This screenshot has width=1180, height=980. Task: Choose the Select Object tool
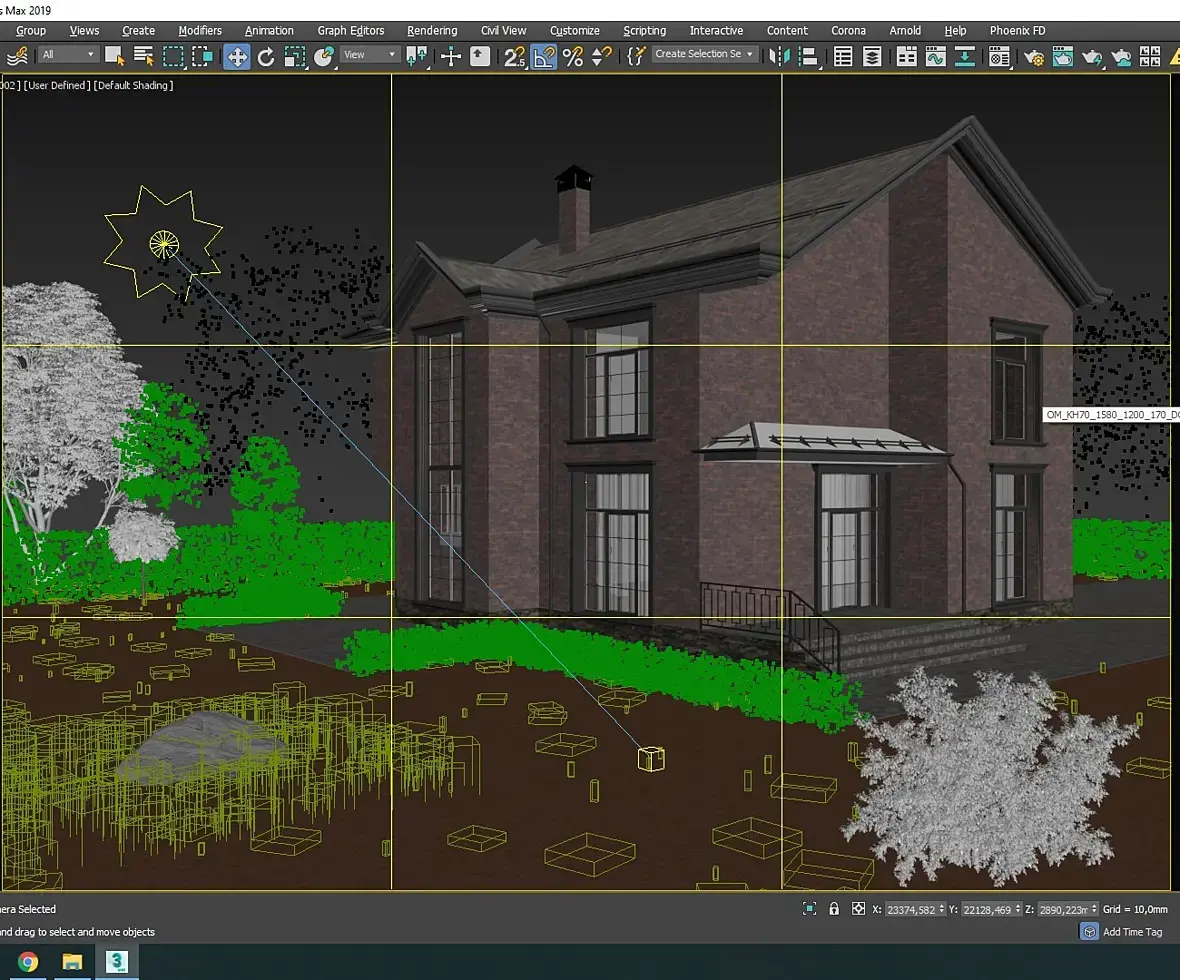[x=114, y=56]
